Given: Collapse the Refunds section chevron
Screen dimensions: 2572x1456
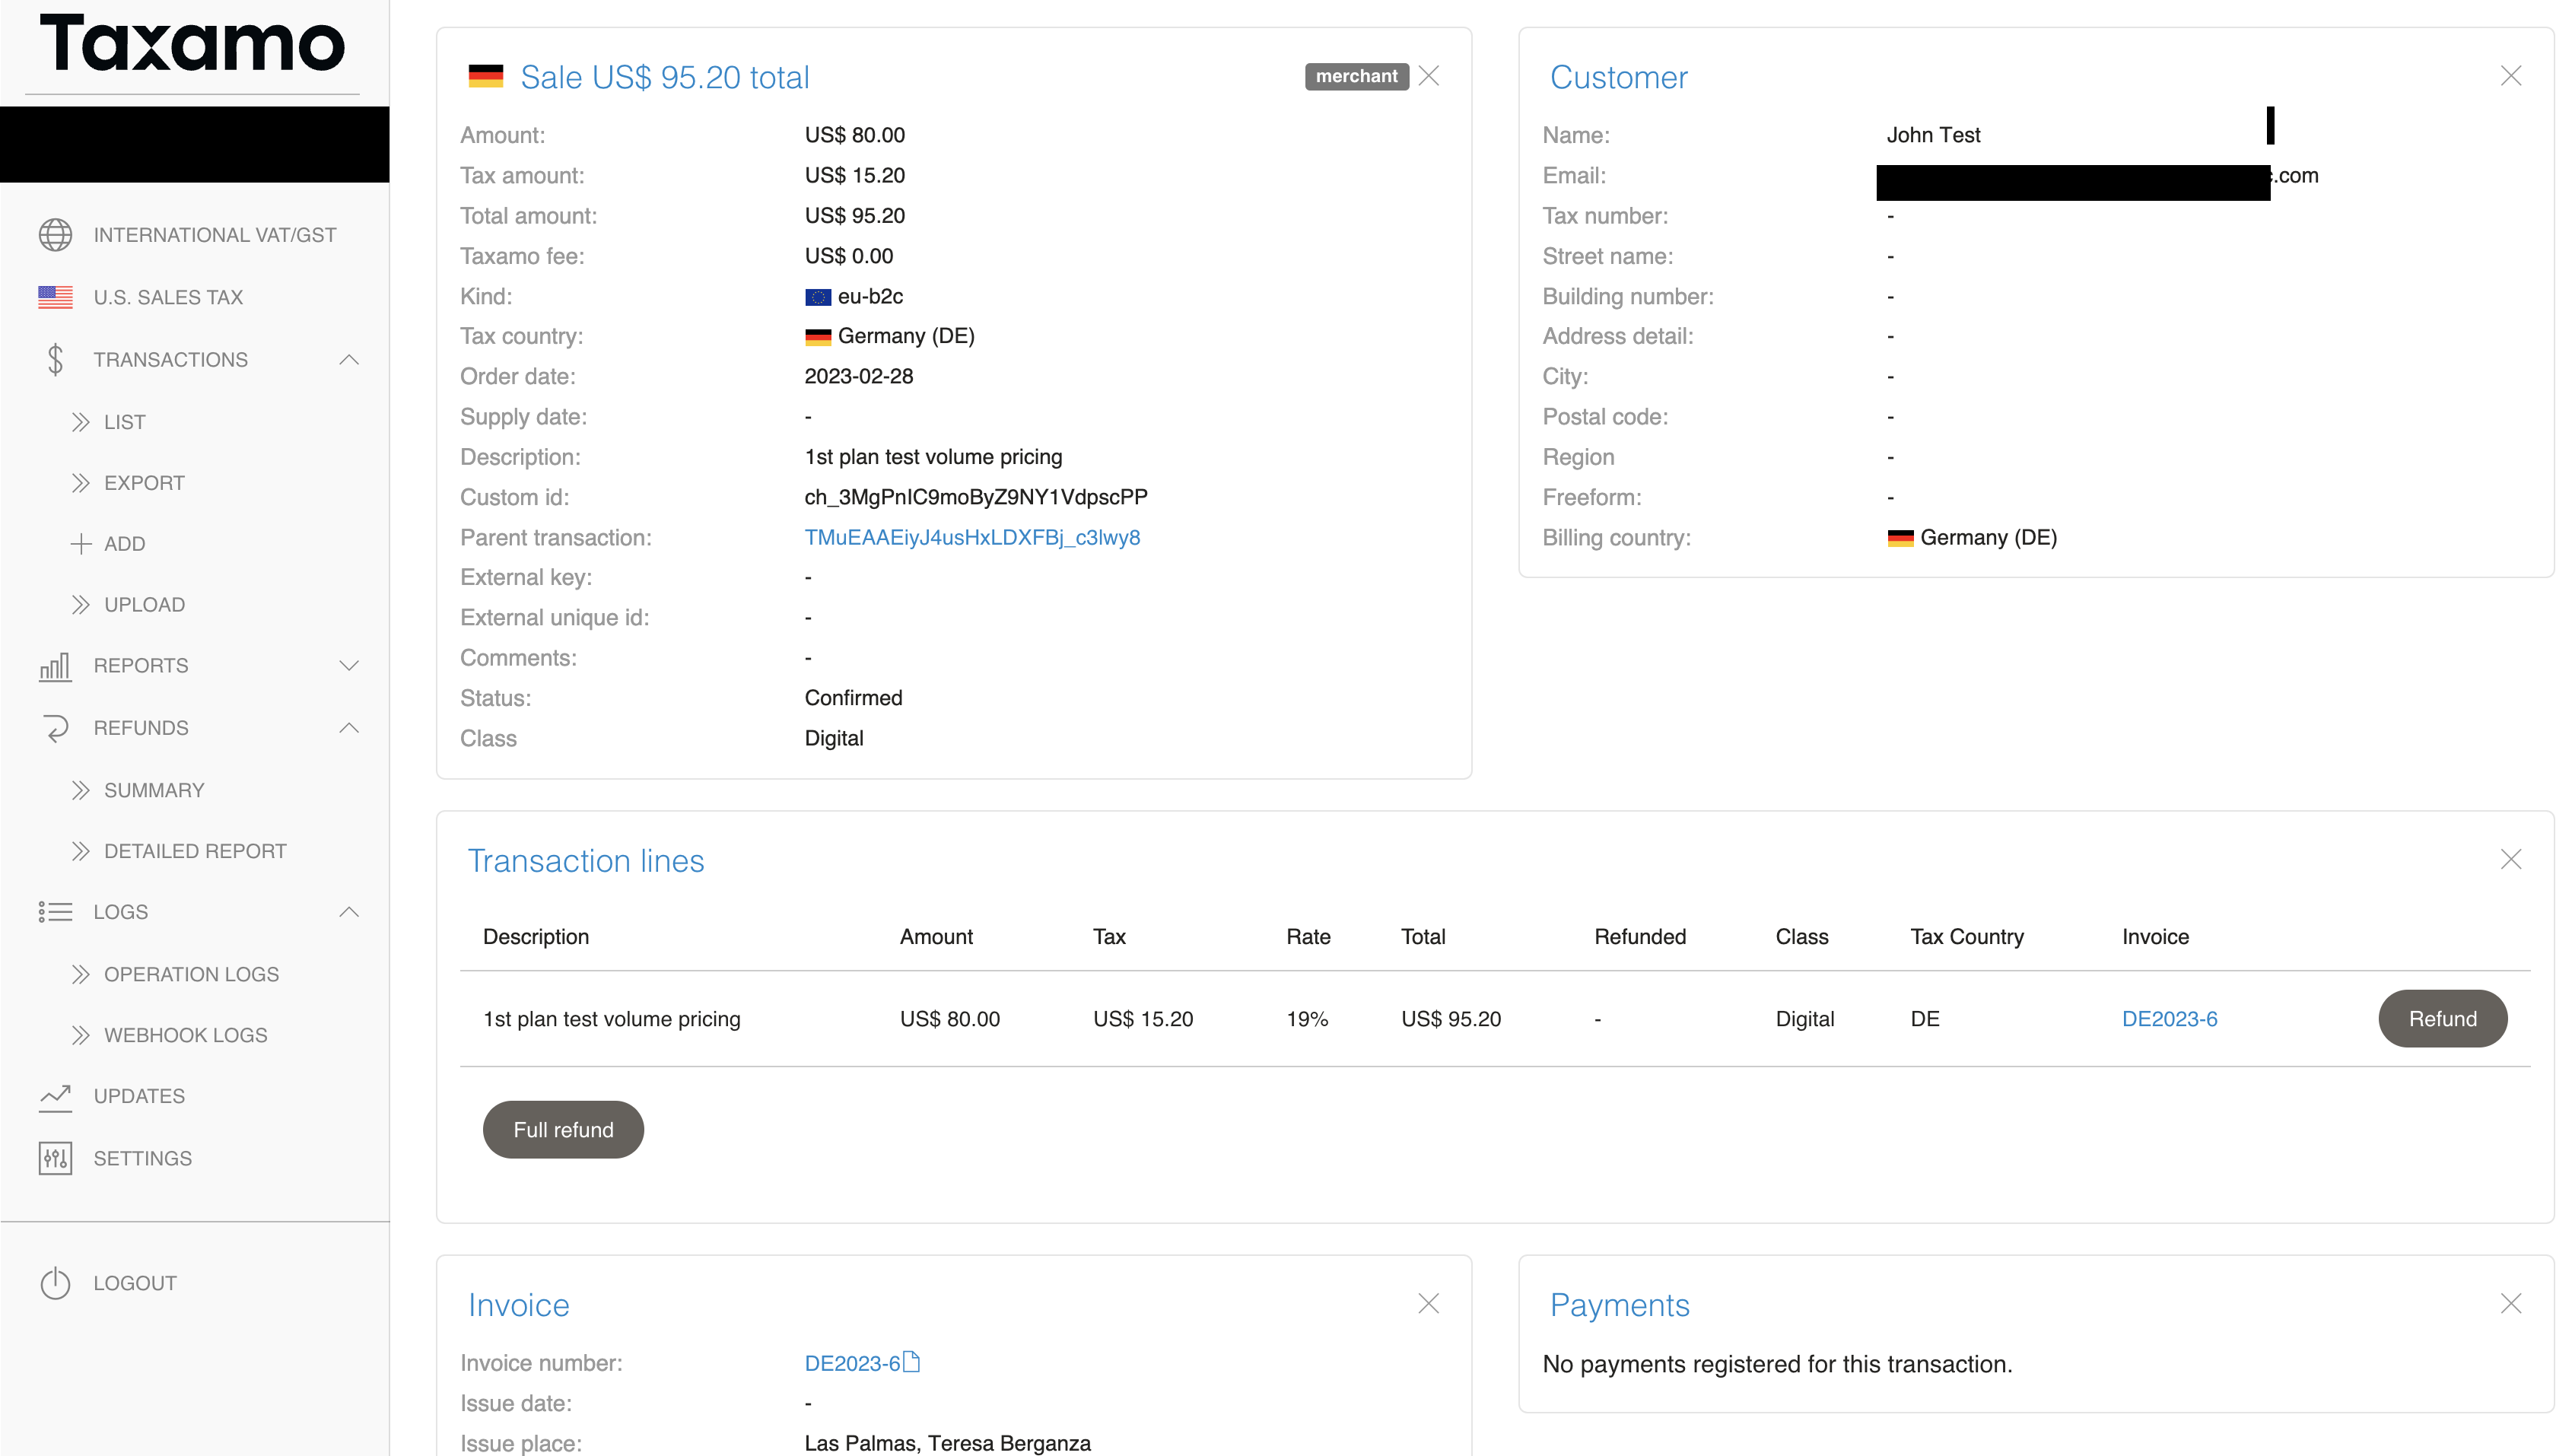Looking at the screenshot, I should [x=349, y=728].
